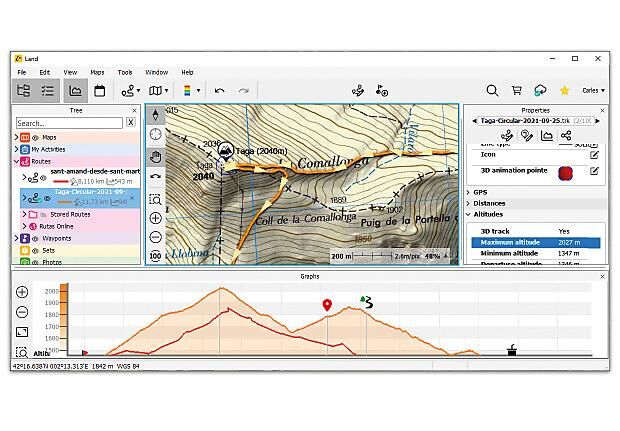
Task: Toggle visibility eye of Sets
Action: coord(36,251)
